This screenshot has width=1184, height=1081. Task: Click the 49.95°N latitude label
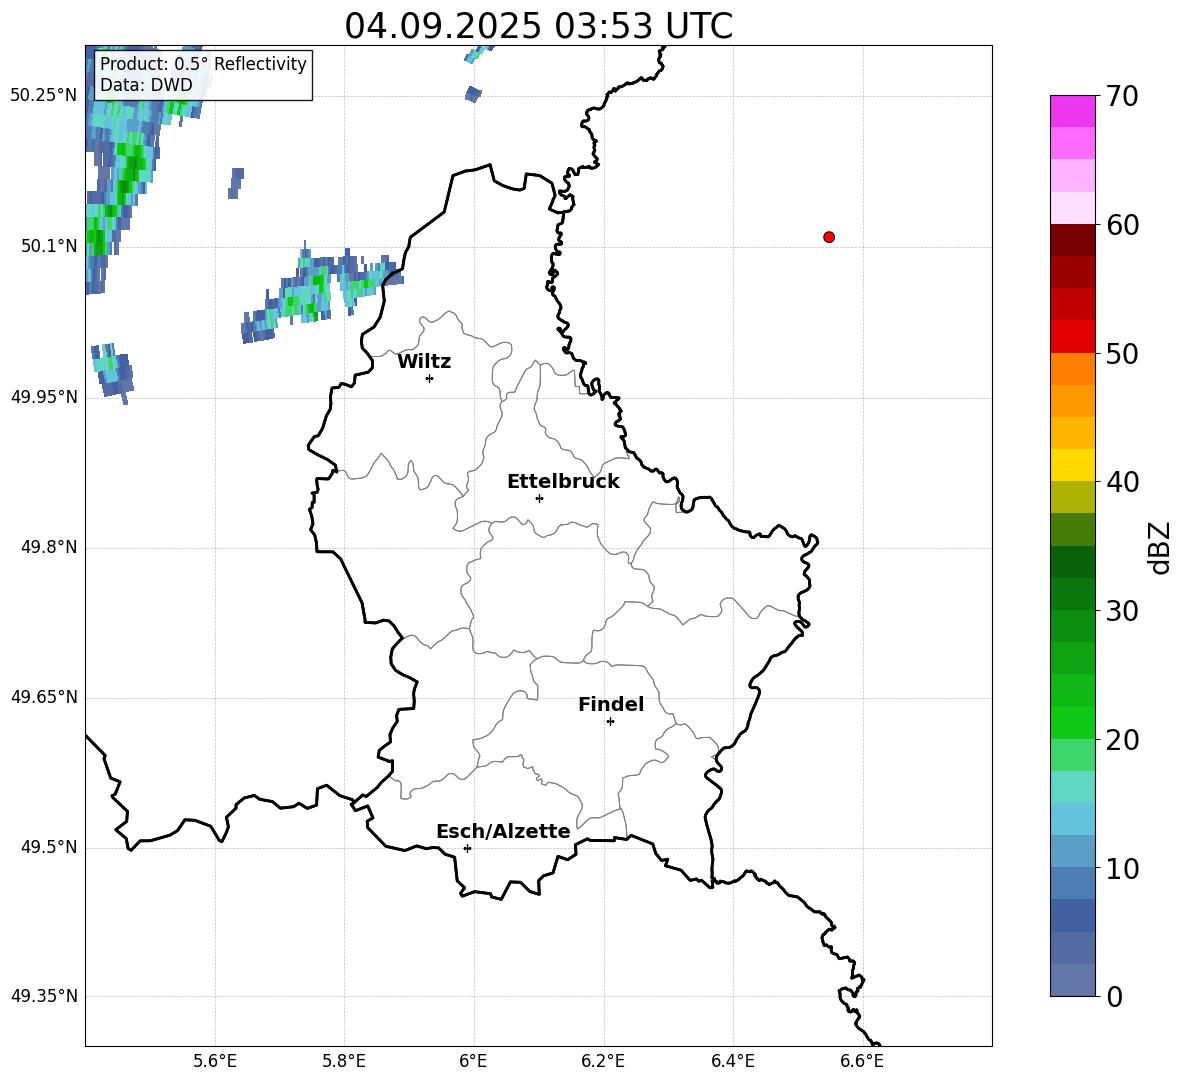pyautogui.click(x=44, y=397)
